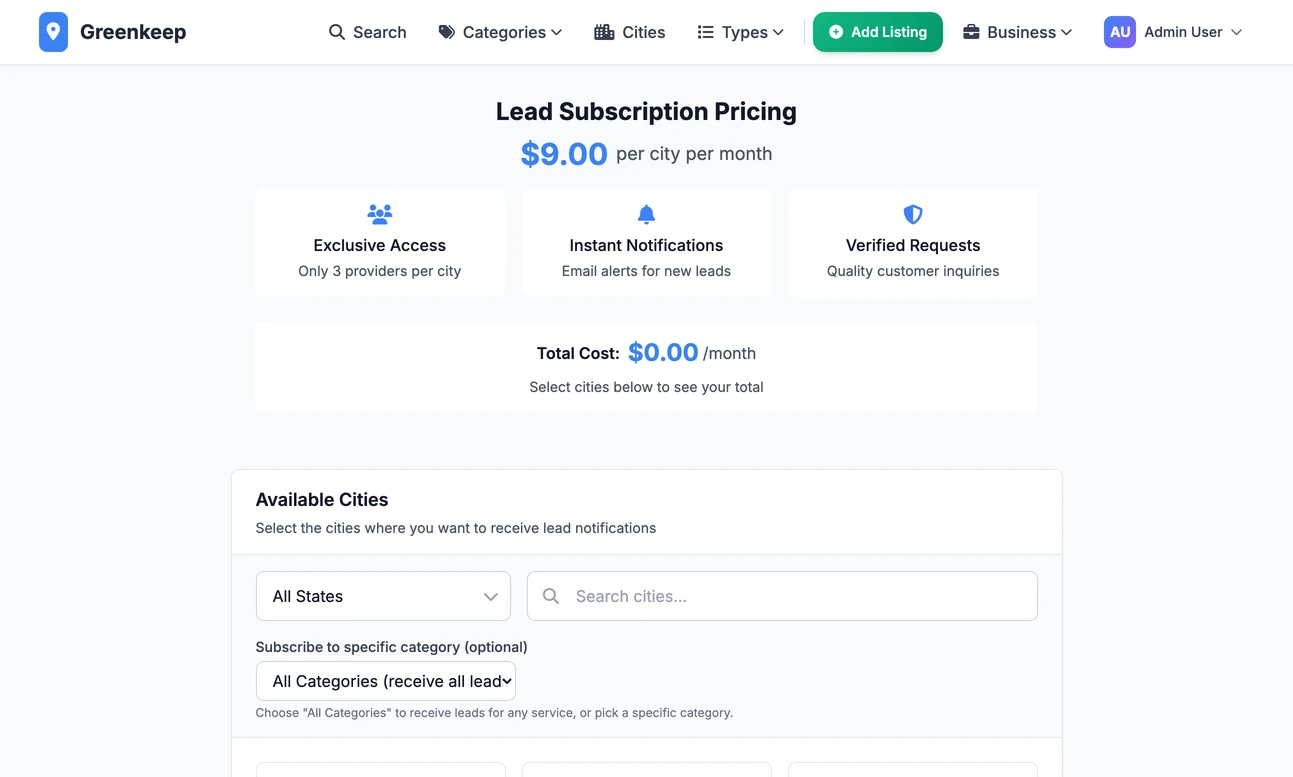Viewport: 1293px width, 777px height.
Task: Click the plus icon on Add Listing
Action: click(836, 32)
